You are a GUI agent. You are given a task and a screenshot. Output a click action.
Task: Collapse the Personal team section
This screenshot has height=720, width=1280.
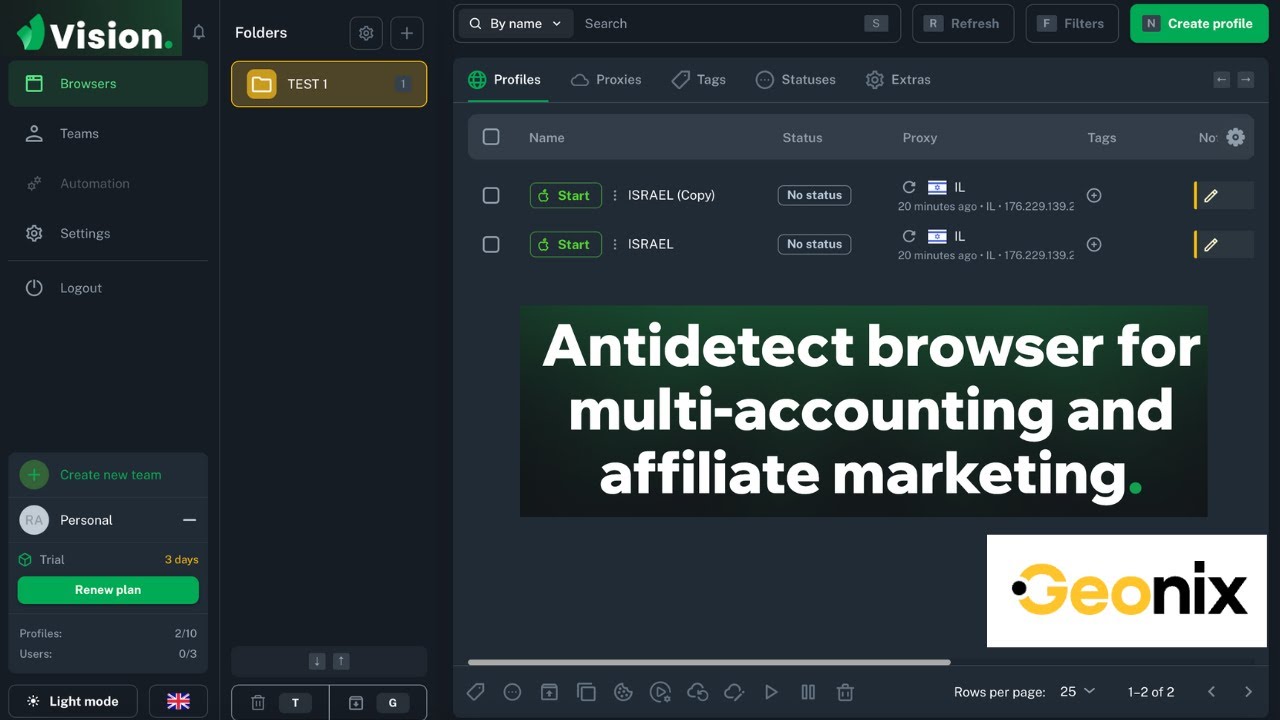coord(189,520)
